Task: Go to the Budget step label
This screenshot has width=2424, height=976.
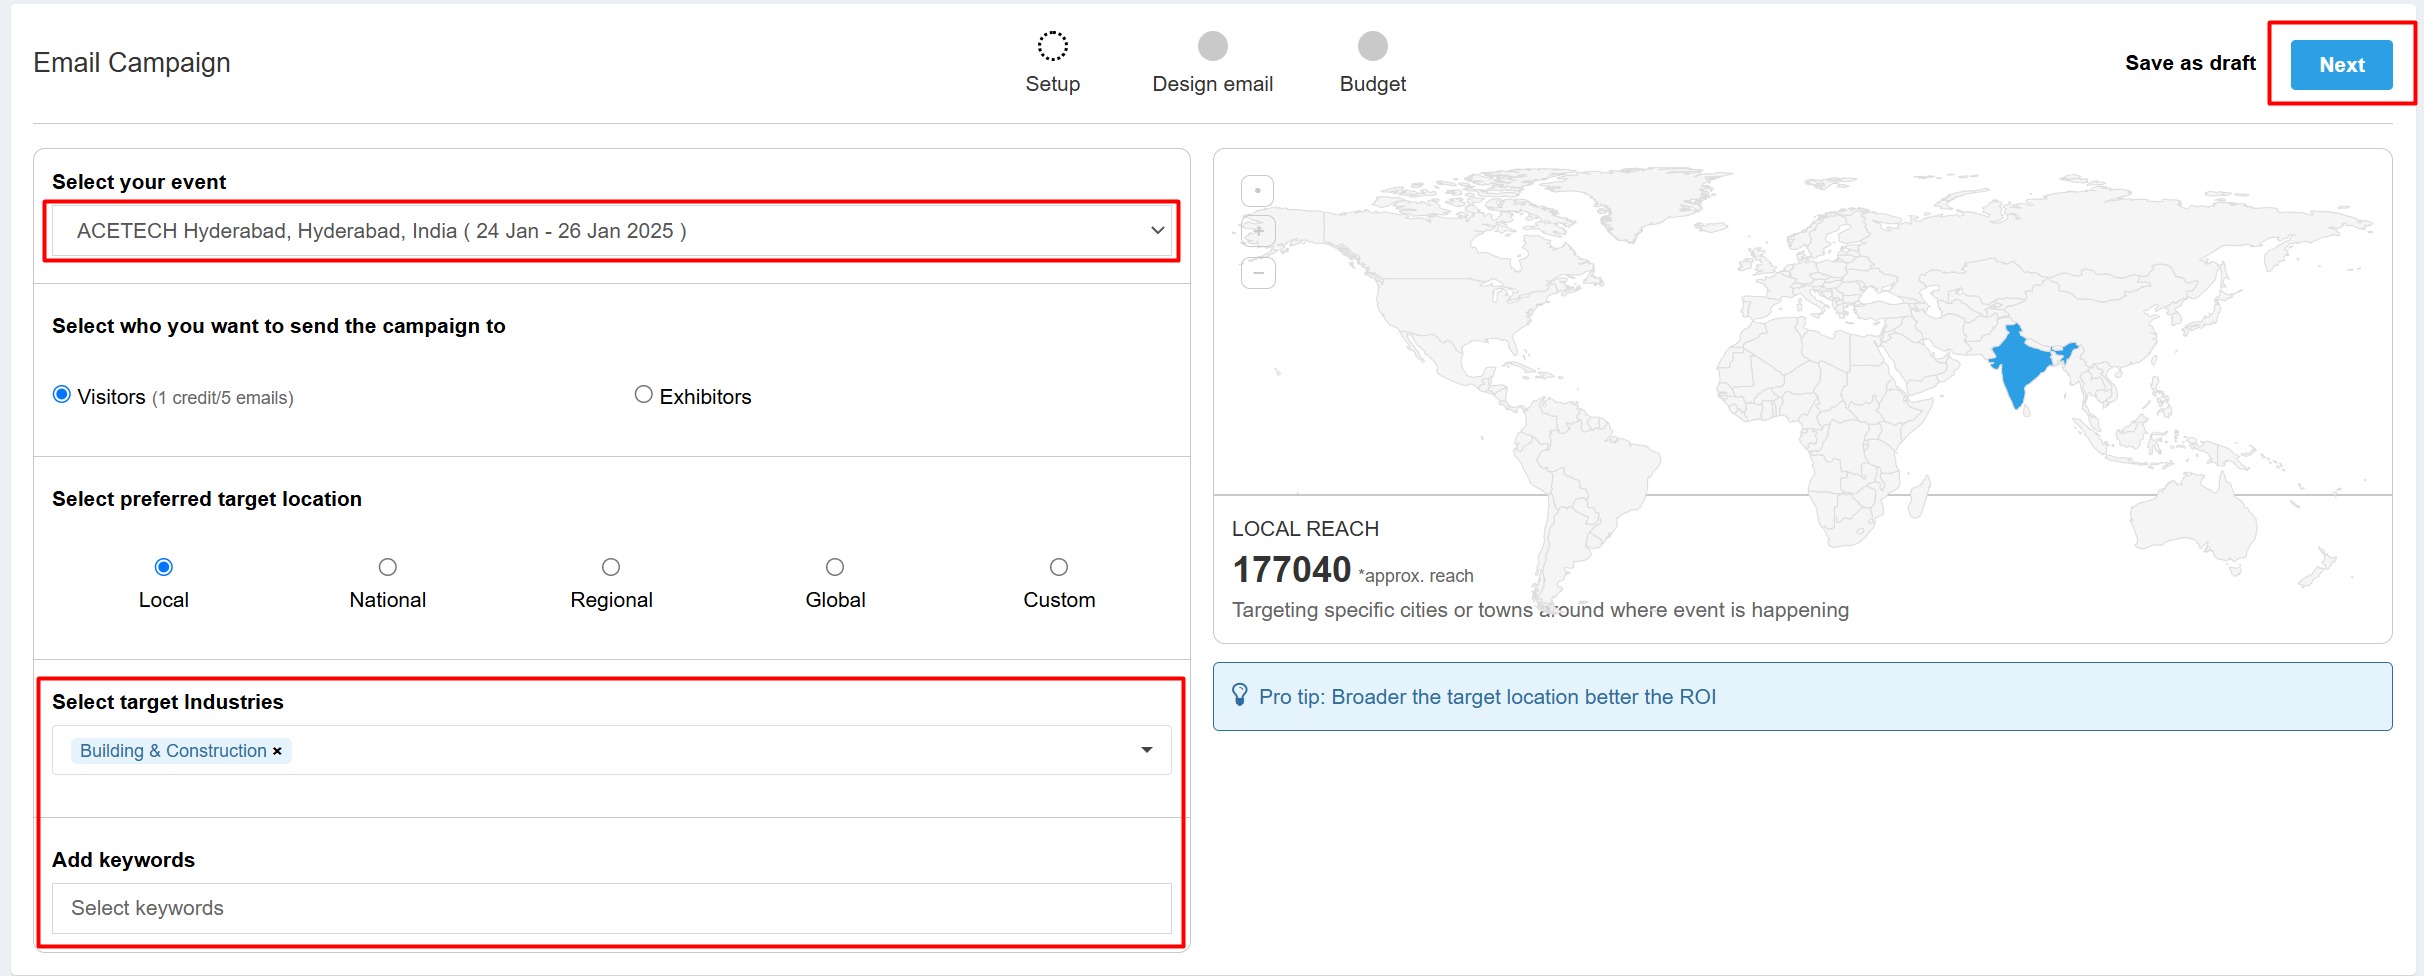Action: (x=1372, y=84)
